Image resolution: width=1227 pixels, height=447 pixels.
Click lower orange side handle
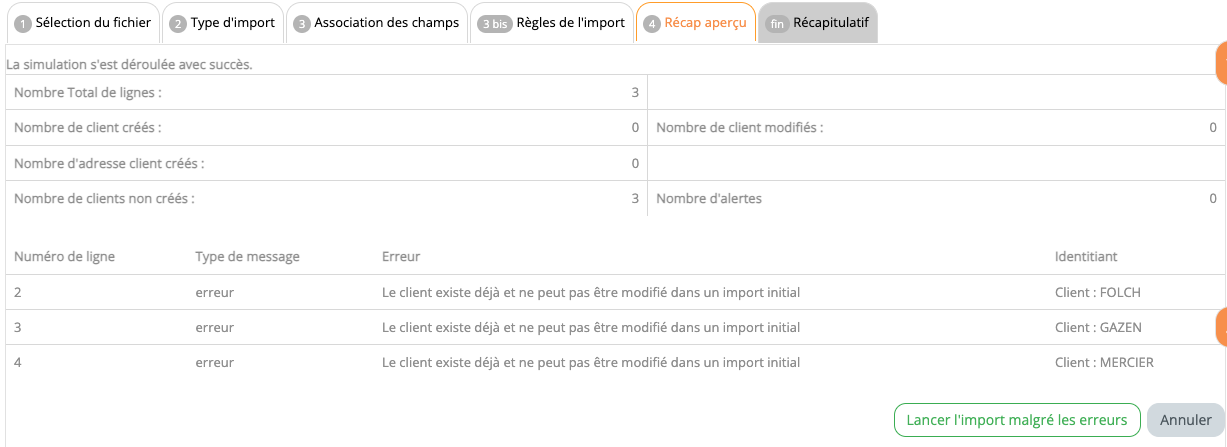[x=1220, y=327]
